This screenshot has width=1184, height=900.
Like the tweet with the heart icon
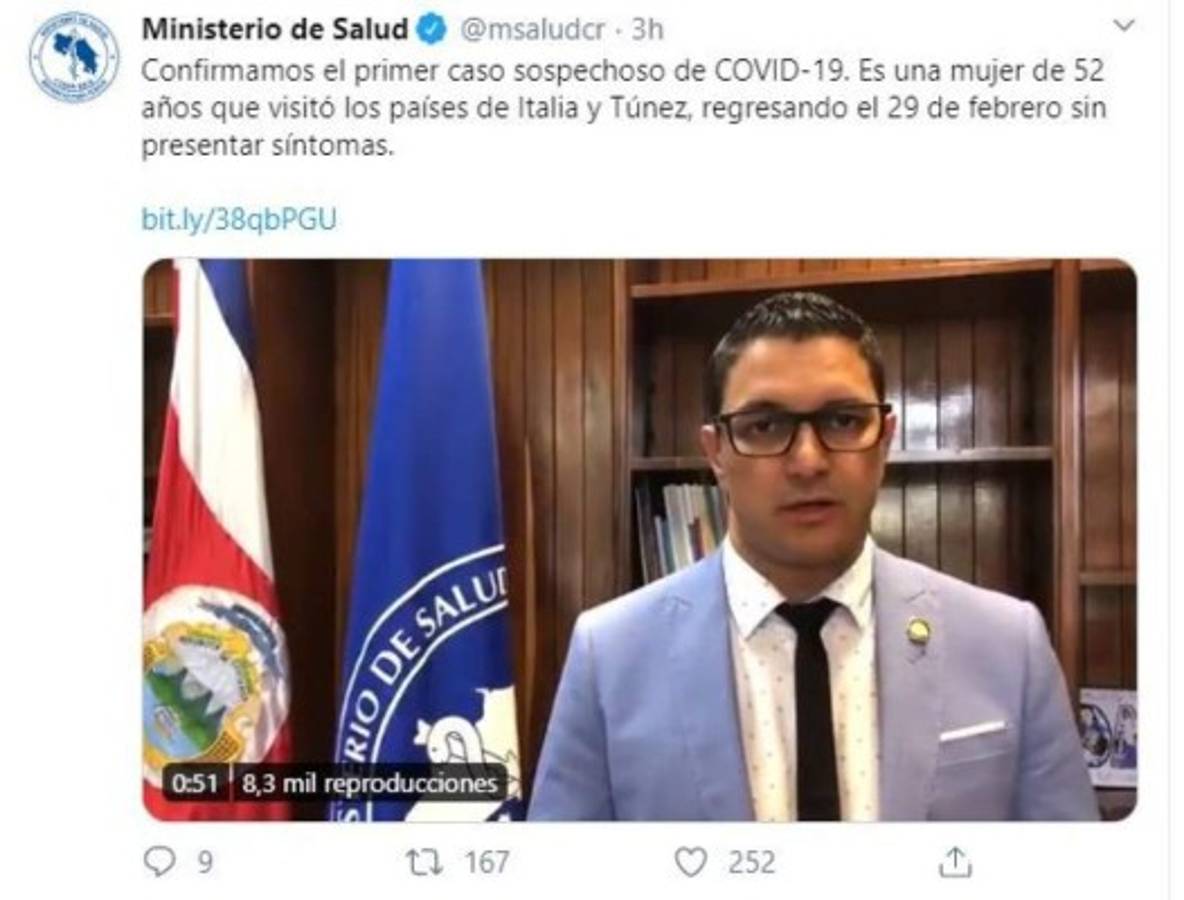[x=690, y=861]
